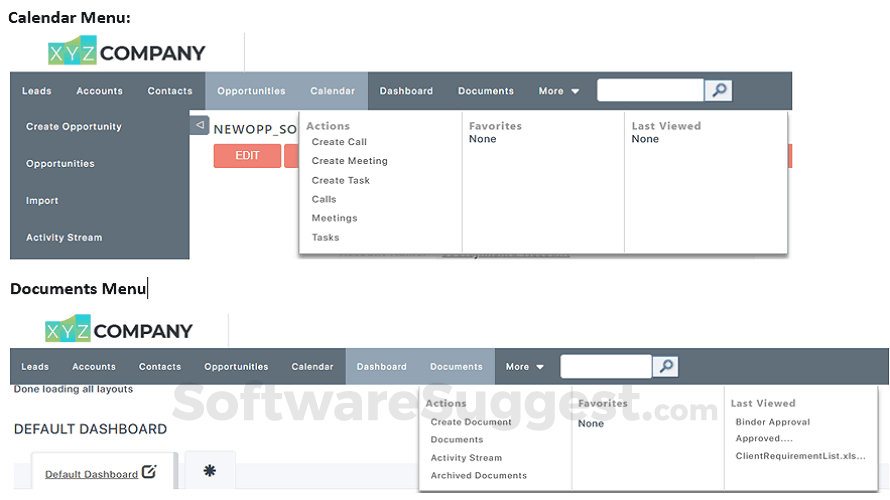Collapse sidebar using the triangle arrow icon

coord(199,125)
